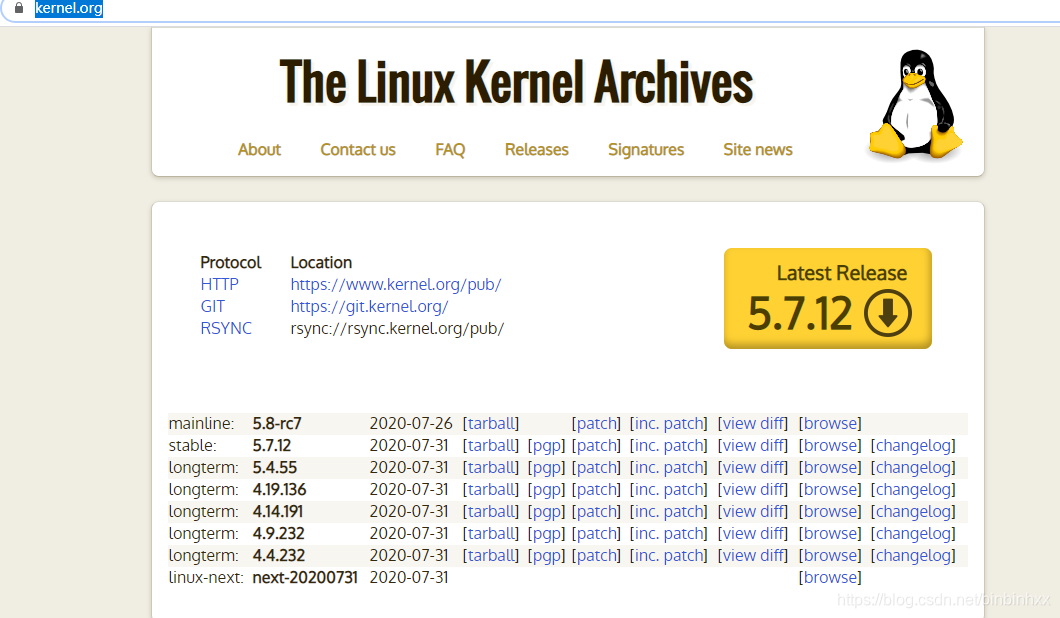Download longterm 4.14.191 tarball
Image resolution: width=1060 pixels, height=618 pixels.
click(491, 511)
